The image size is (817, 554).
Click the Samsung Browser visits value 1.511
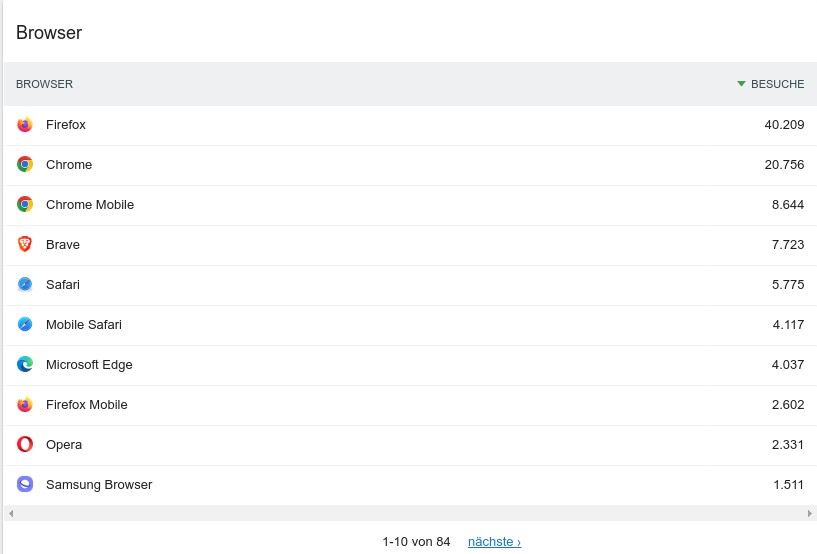point(788,484)
